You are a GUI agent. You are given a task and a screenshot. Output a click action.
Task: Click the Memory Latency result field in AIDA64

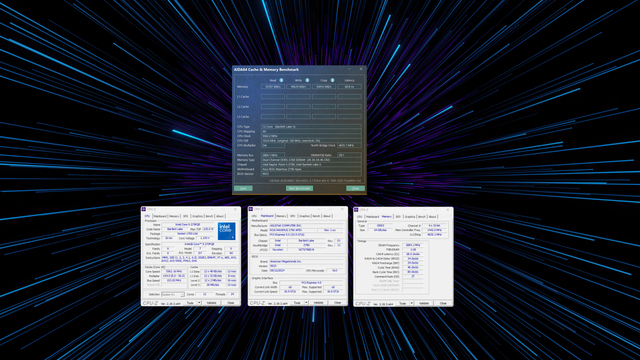coord(349,87)
